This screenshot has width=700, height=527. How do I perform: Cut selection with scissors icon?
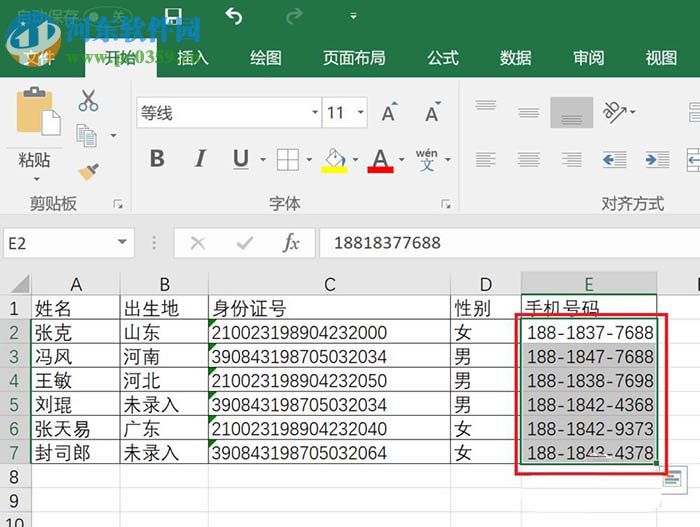(88, 100)
